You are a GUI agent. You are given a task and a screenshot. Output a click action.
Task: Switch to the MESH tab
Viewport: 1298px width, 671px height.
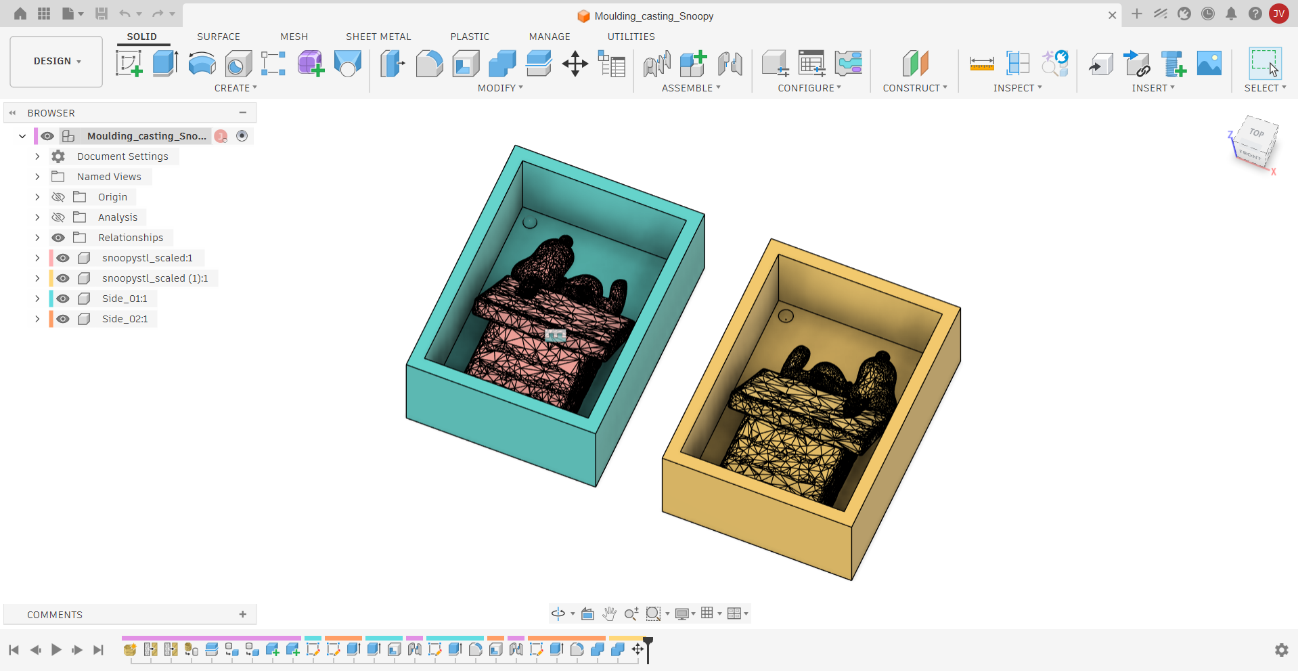click(x=294, y=37)
